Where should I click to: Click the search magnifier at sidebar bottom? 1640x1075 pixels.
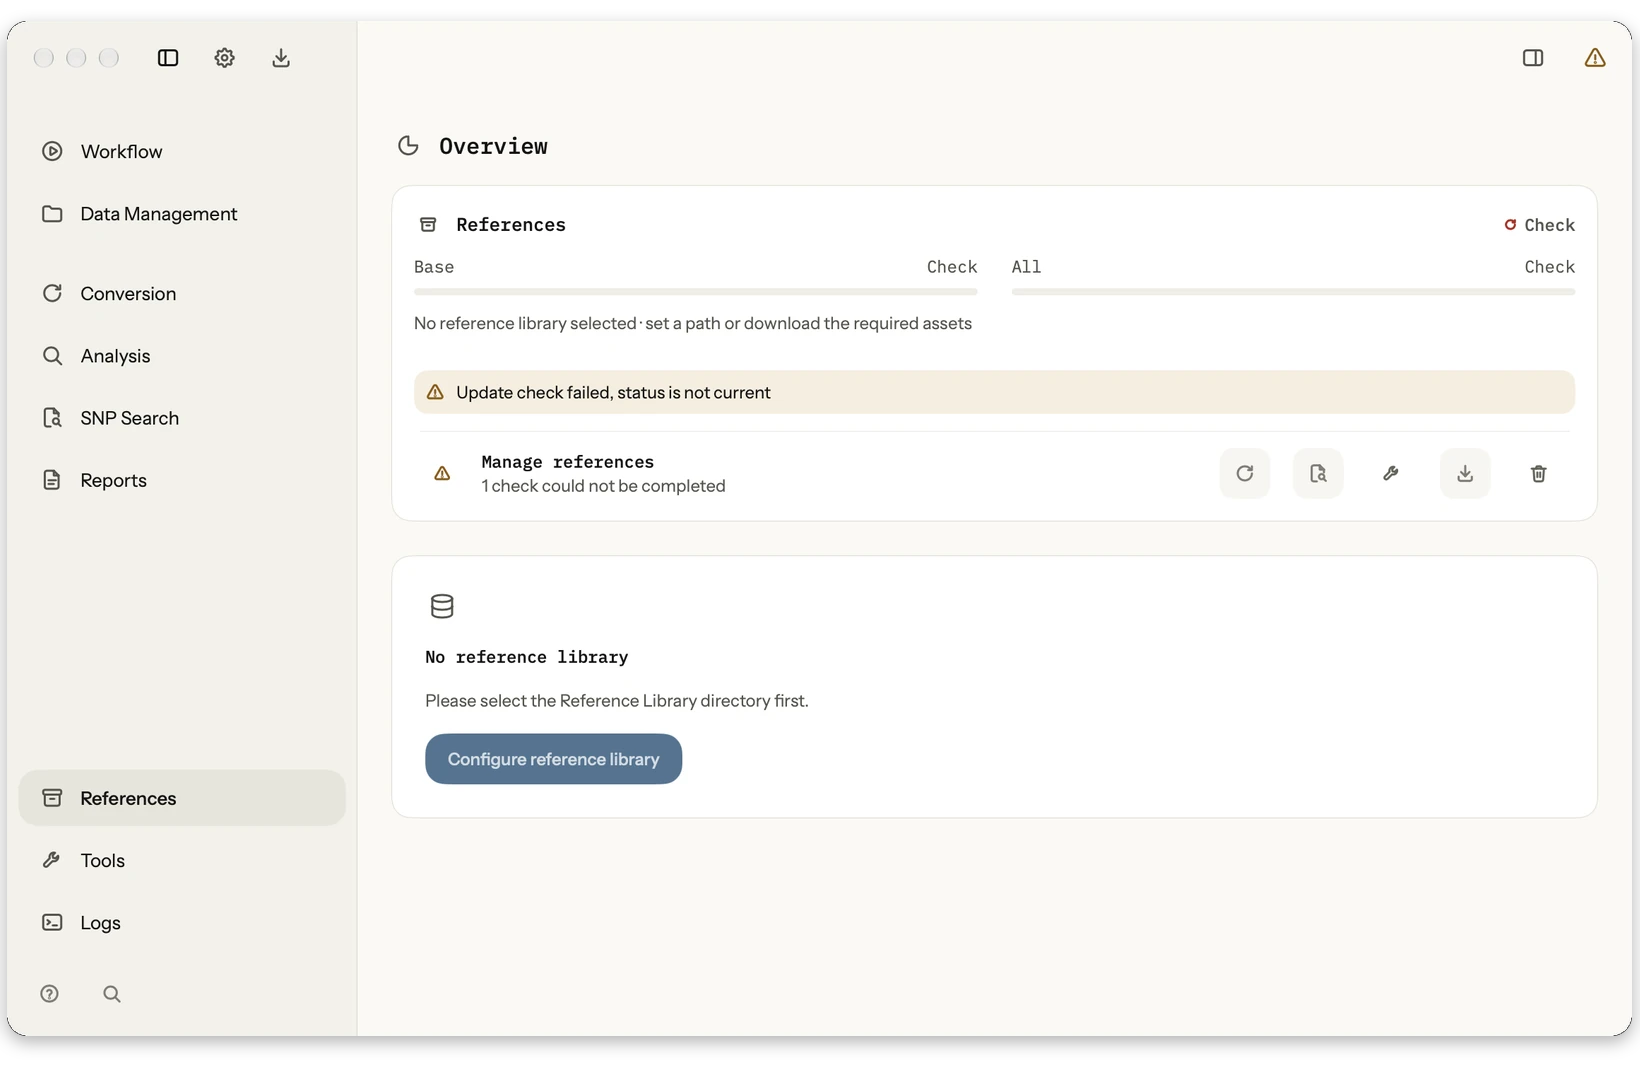[x=112, y=994]
